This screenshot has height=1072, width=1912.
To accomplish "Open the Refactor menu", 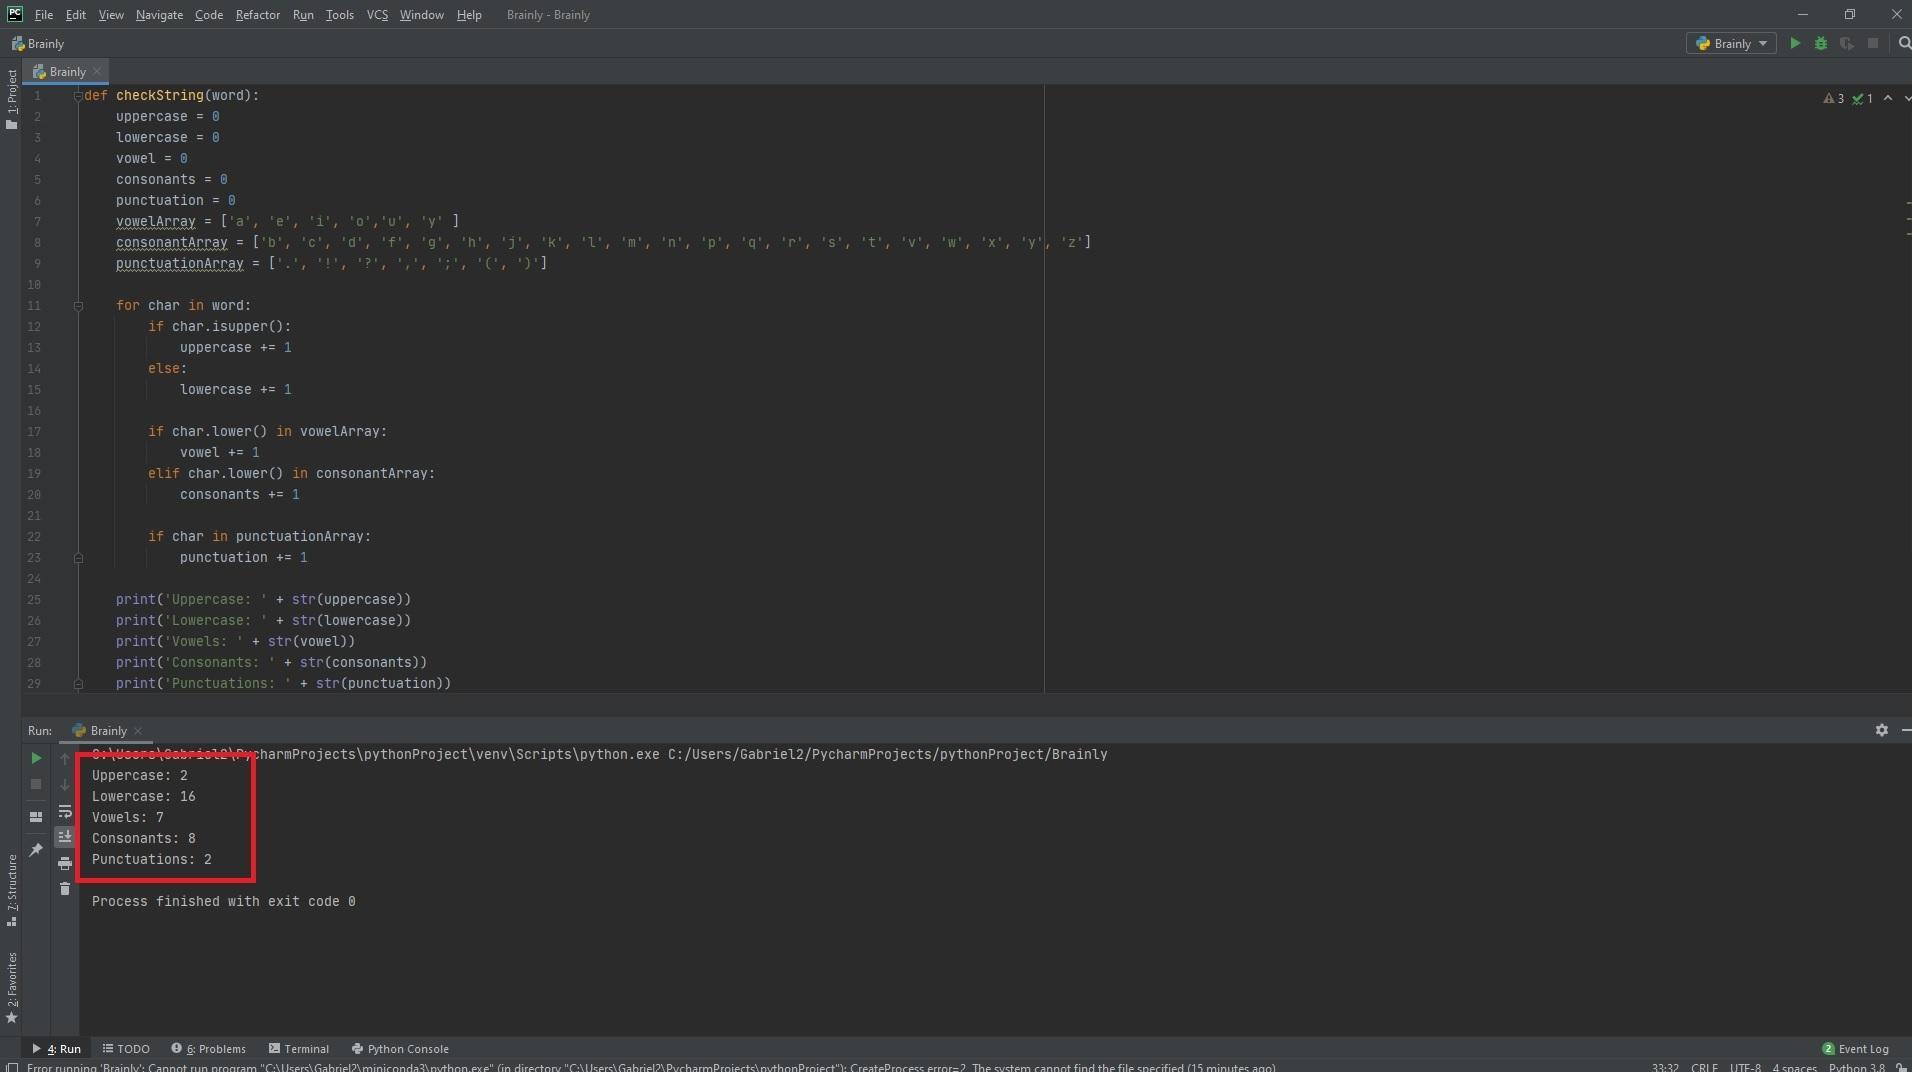I will pos(257,15).
